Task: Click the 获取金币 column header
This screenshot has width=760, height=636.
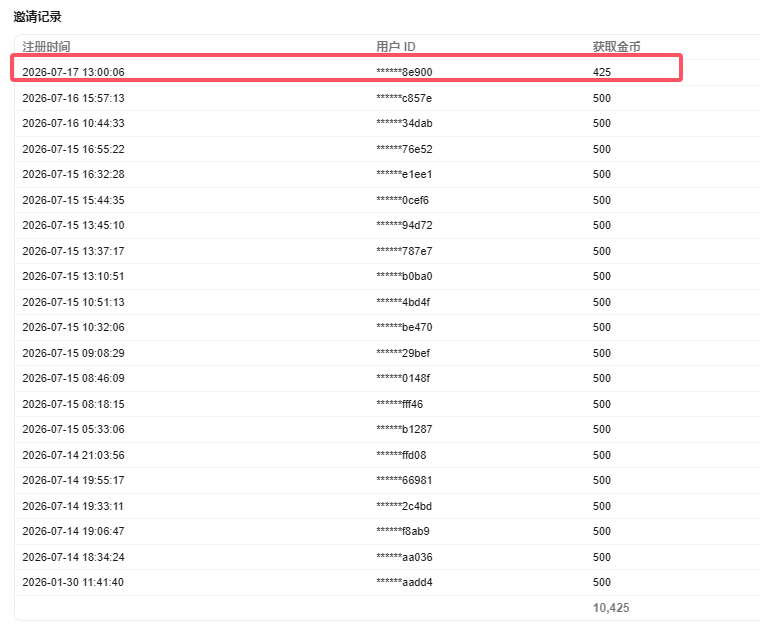Action: [x=617, y=47]
